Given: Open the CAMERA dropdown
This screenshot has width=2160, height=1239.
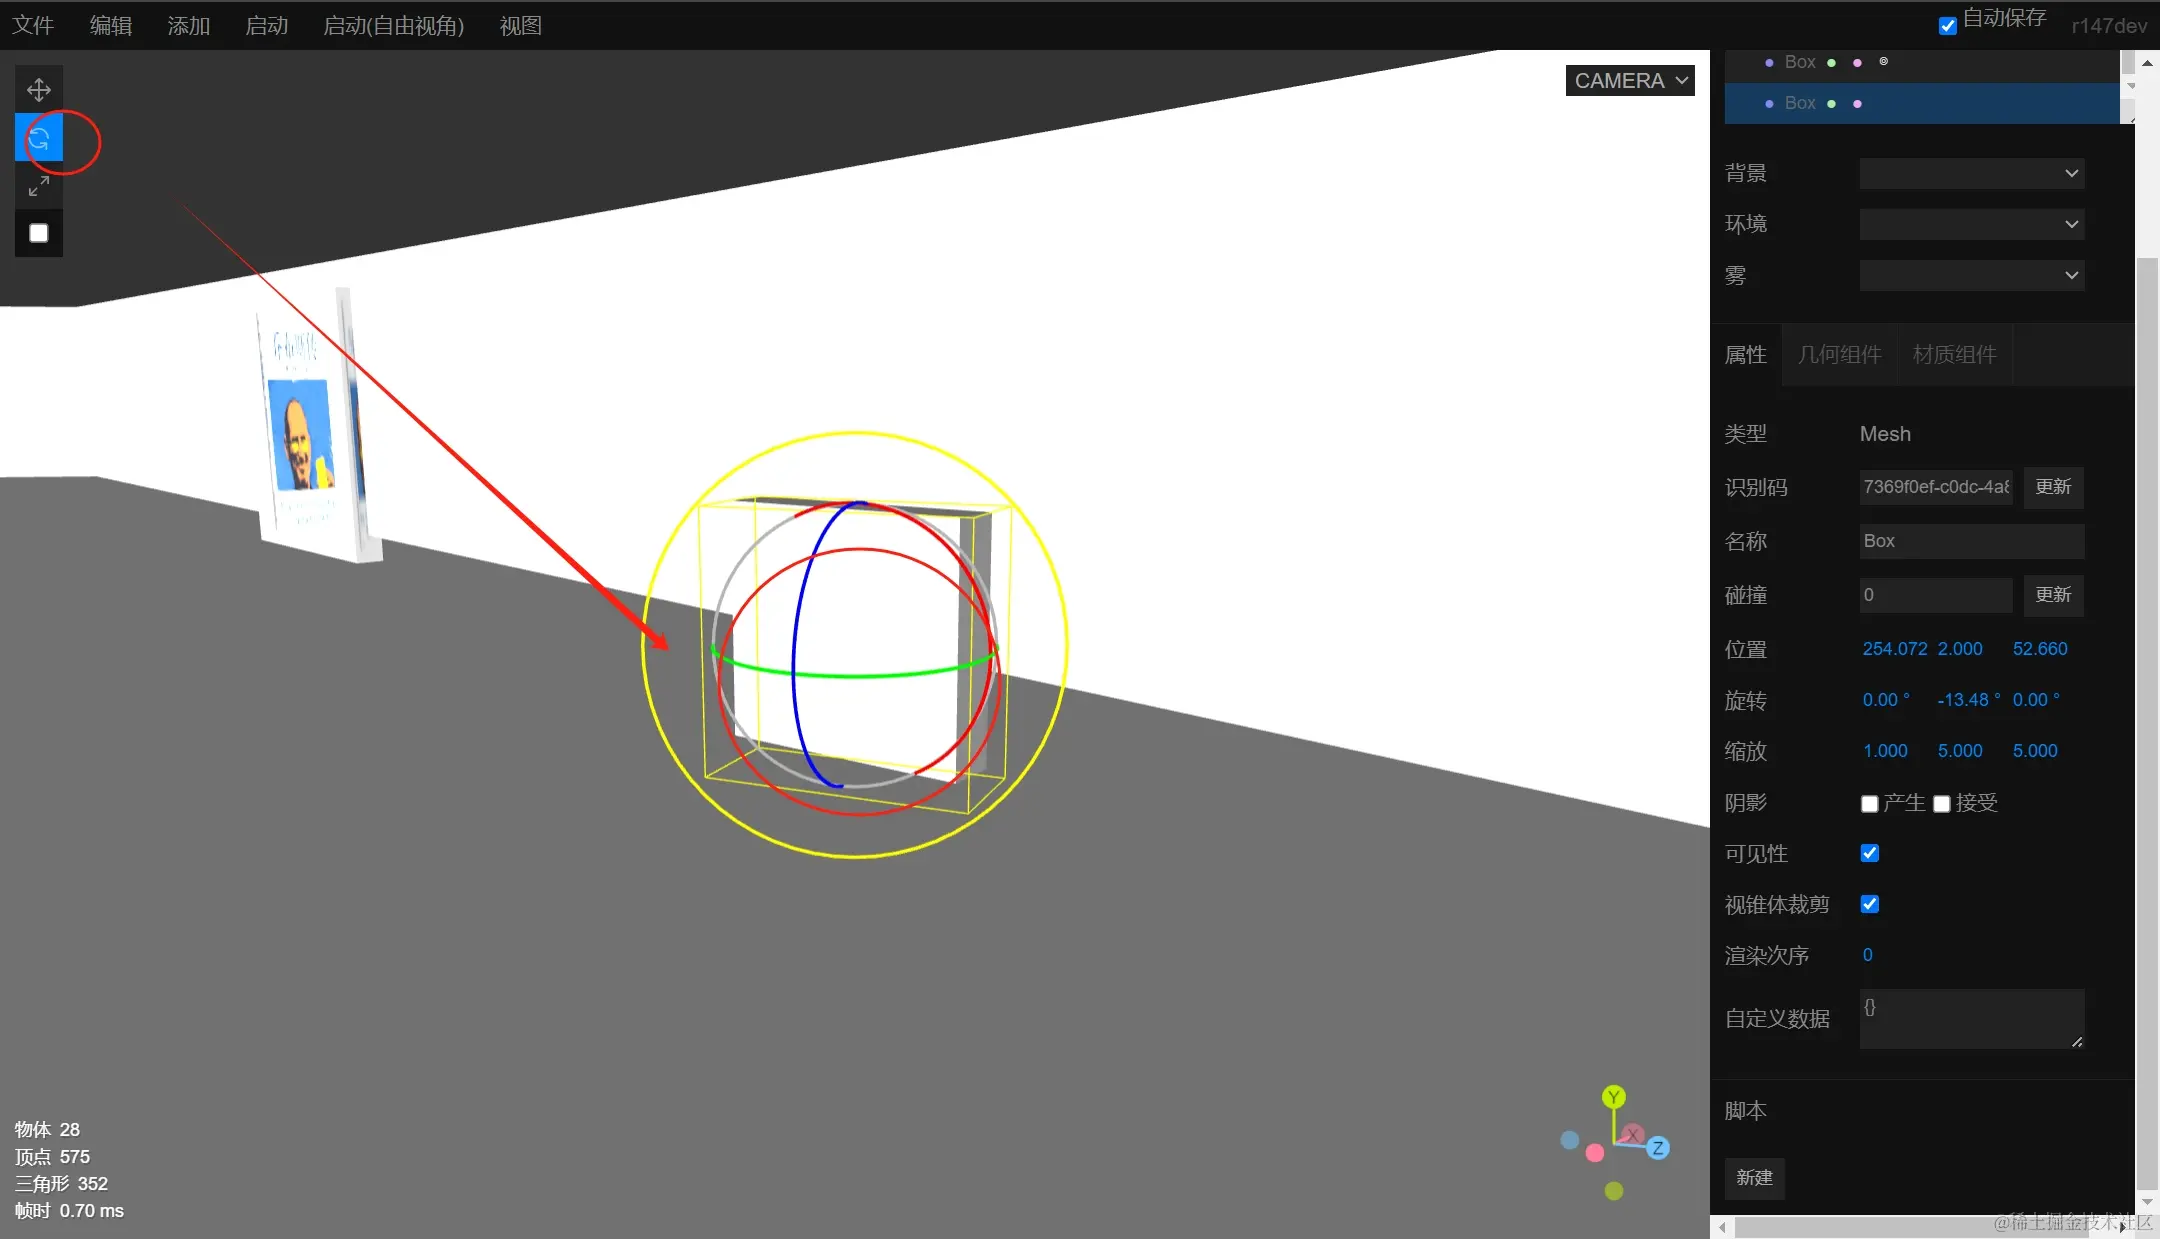Looking at the screenshot, I should pos(1630,81).
